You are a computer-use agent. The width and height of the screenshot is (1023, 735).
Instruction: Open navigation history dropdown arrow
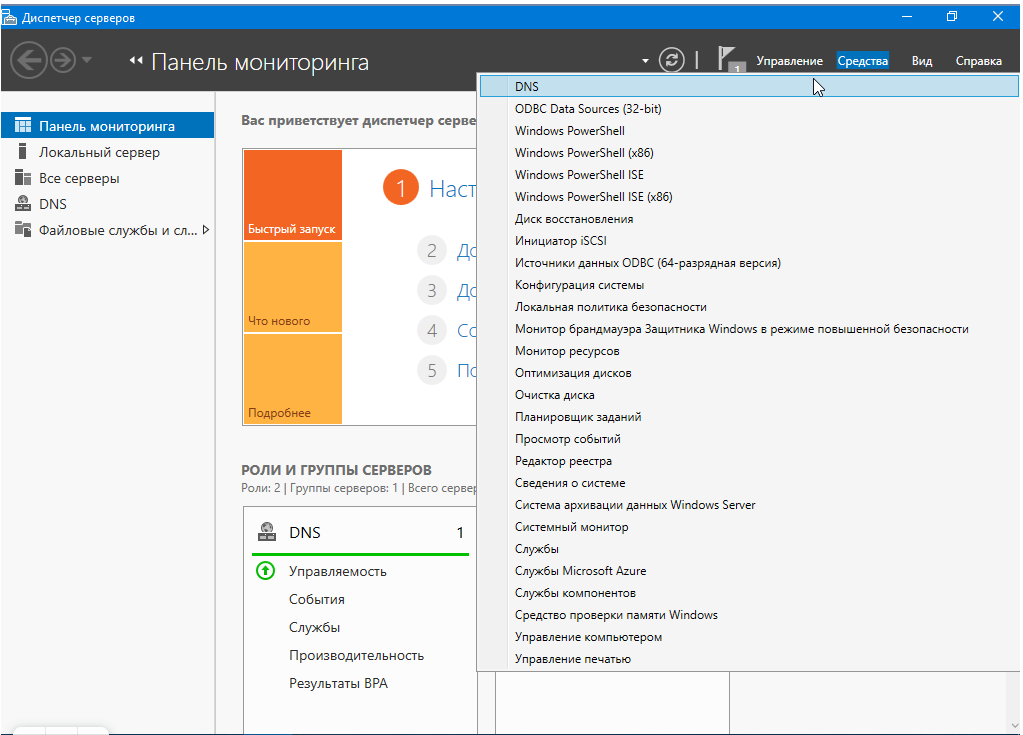pos(87,60)
